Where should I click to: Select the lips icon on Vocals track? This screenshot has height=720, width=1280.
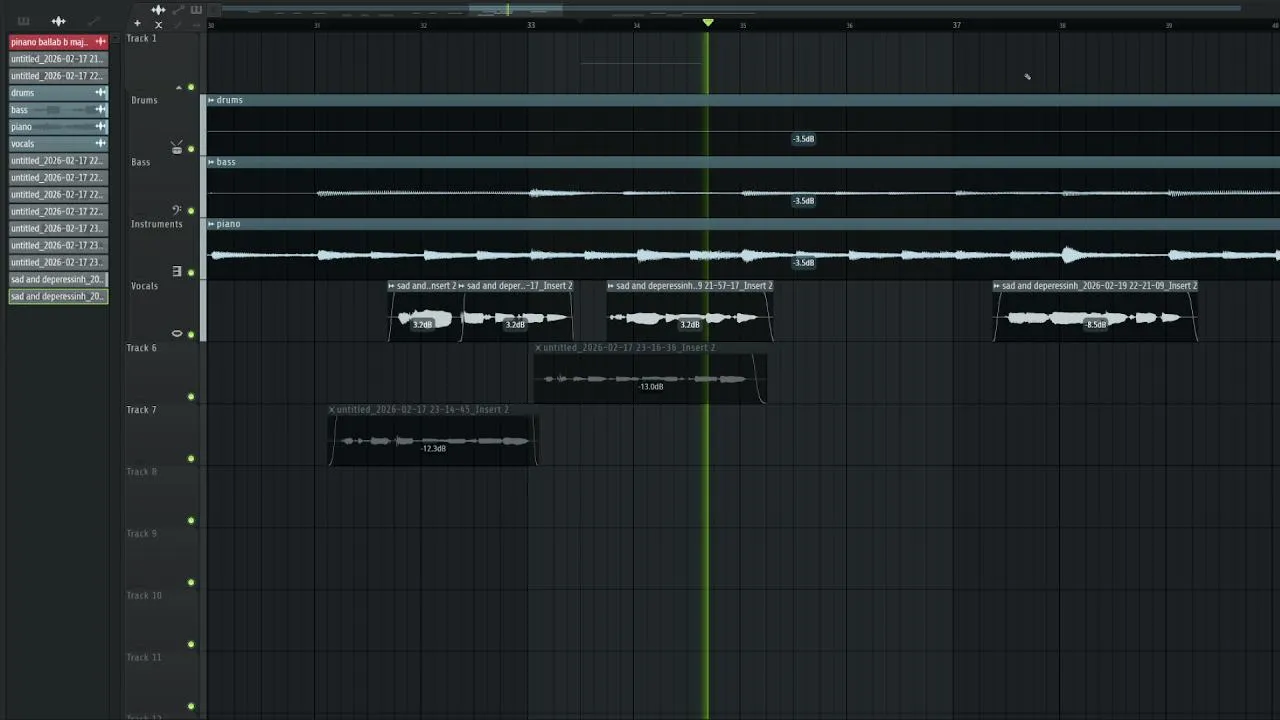177,333
